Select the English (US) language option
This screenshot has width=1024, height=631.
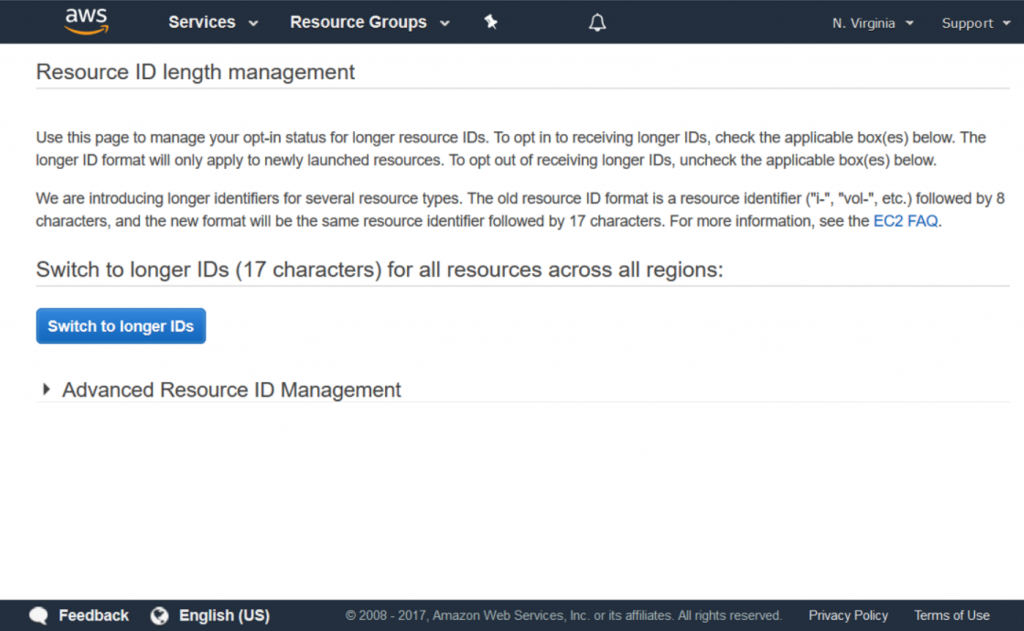[x=224, y=615]
